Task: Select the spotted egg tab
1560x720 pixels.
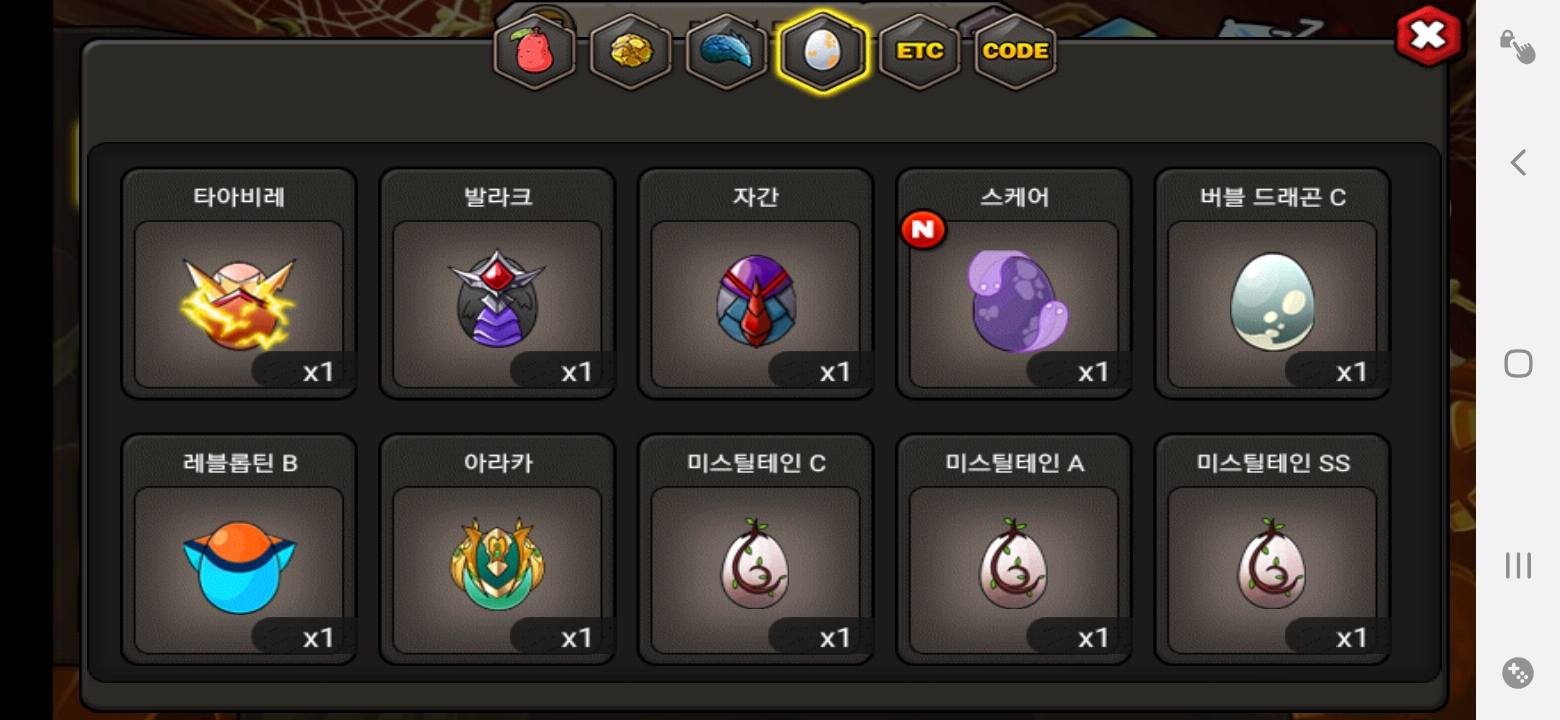Action: pos(822,52)
